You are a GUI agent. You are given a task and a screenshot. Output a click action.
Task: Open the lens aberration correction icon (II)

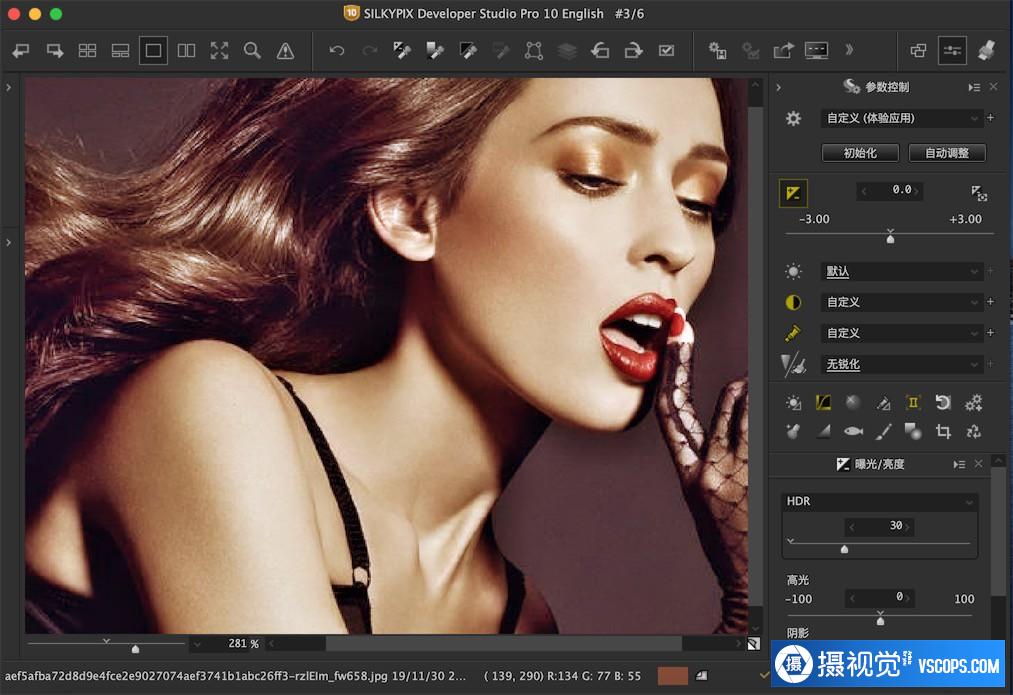[913, 403]
